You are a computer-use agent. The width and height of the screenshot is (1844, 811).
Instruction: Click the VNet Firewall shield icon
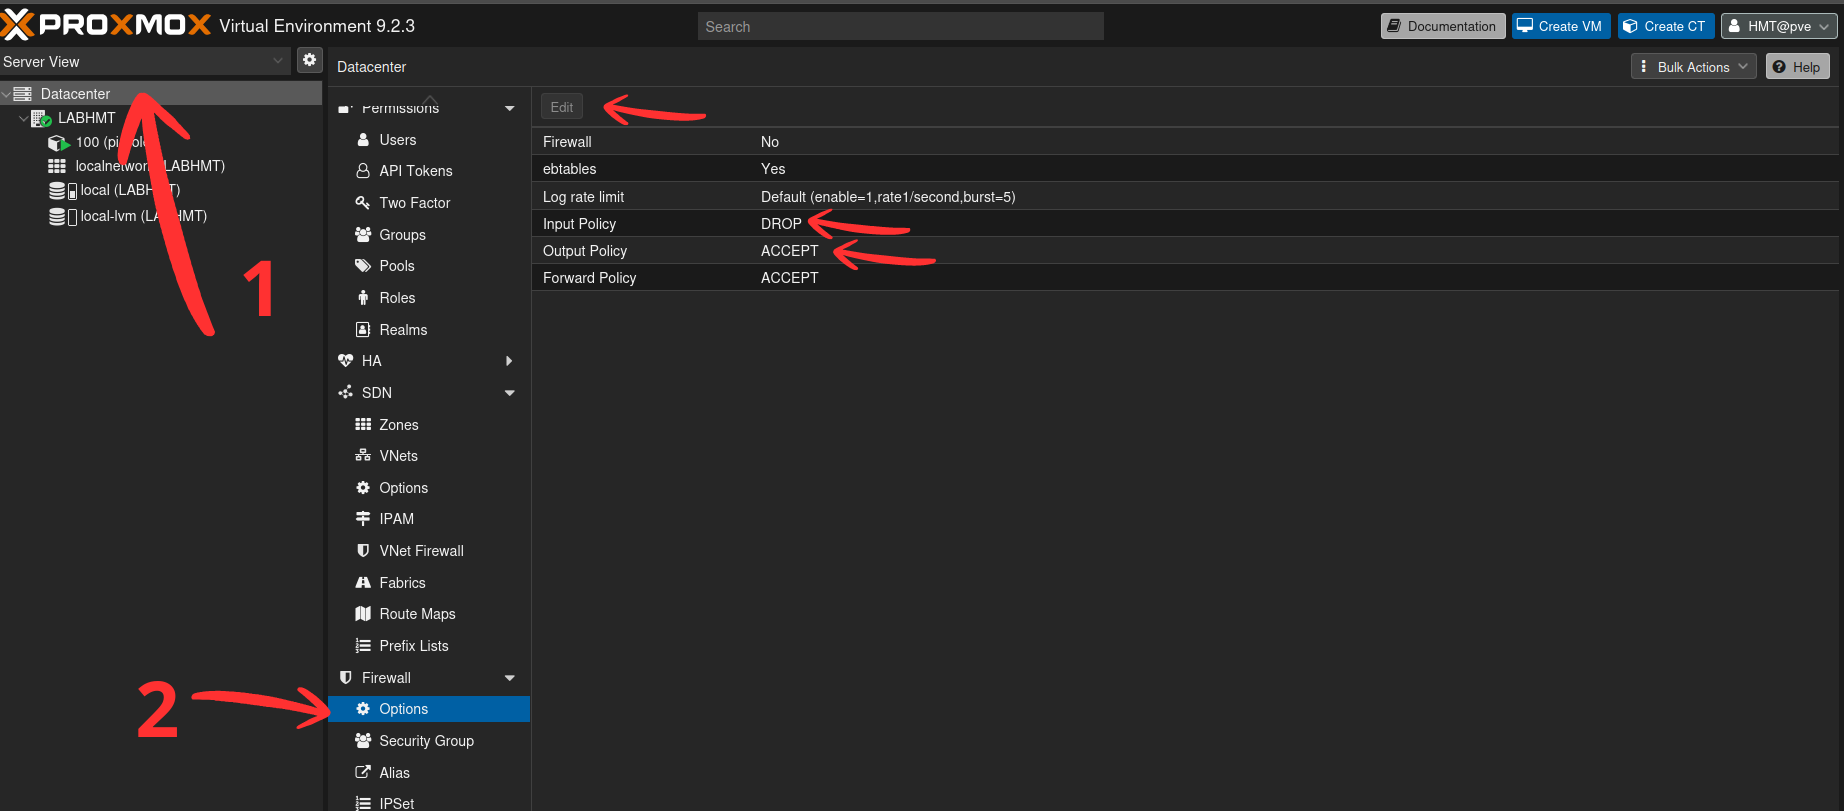pyautogui.click(x=363, y=551)
